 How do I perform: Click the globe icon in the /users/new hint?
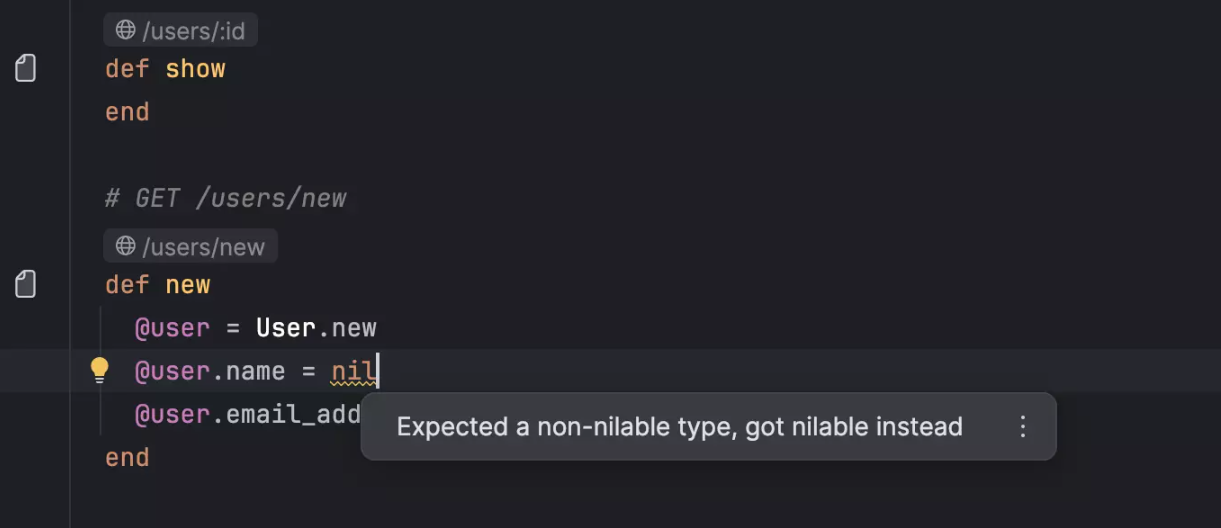click(126, 246)
